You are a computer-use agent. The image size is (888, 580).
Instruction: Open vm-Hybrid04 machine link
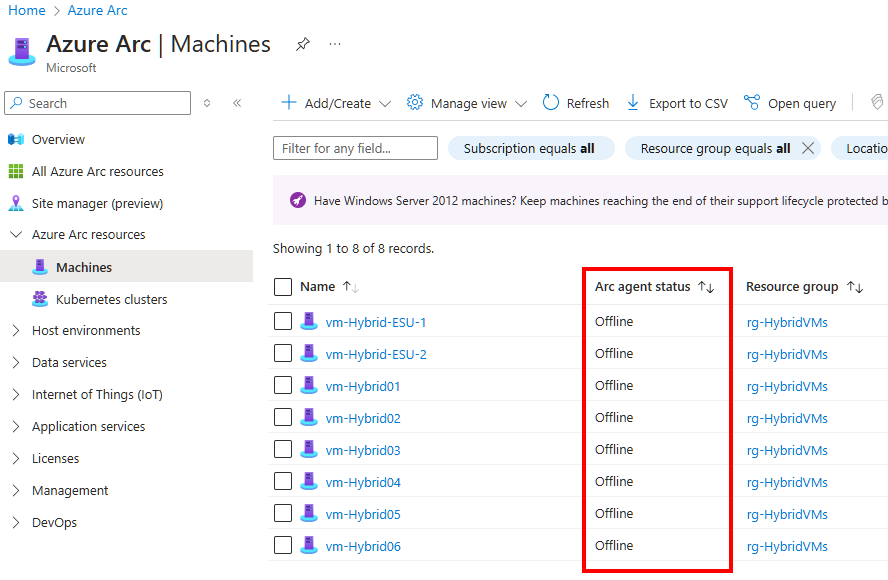coord(363,483)
